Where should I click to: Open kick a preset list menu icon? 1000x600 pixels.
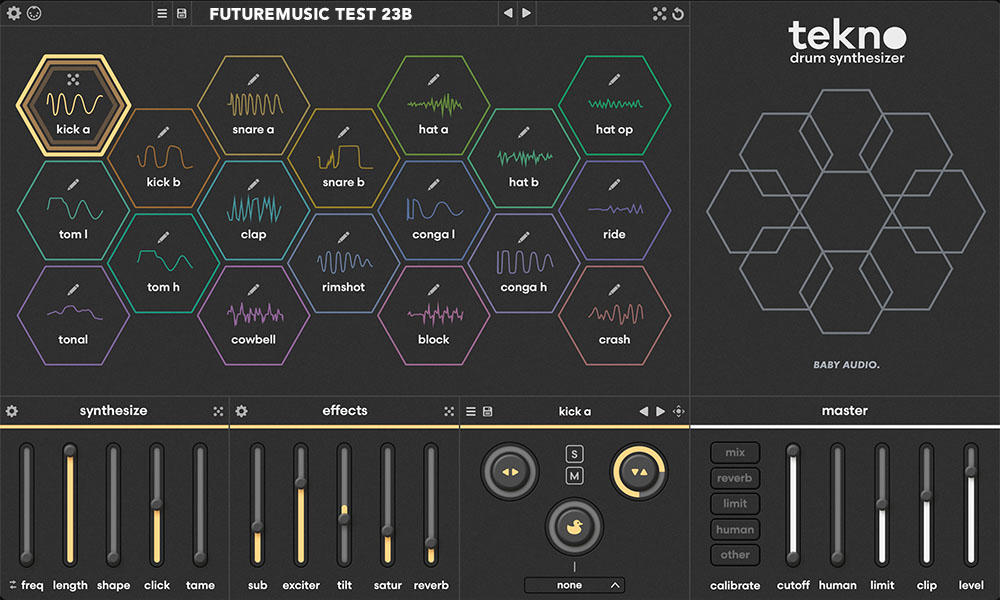coord(471,412)
